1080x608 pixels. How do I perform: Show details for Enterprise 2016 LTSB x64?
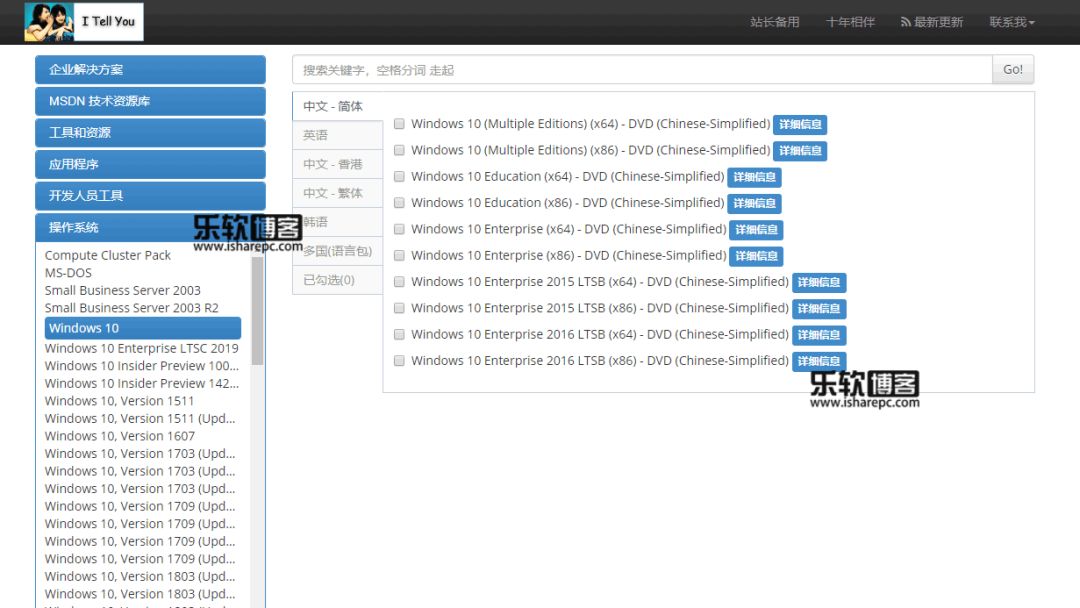tap(819, 335)
